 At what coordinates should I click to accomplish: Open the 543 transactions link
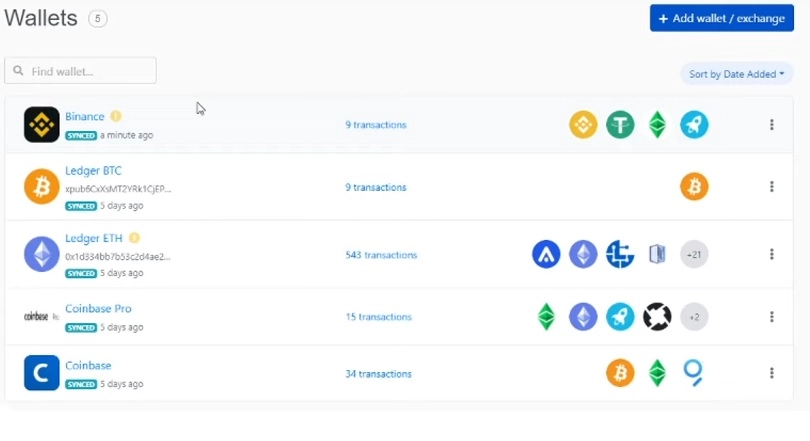(x=381, y=255)
